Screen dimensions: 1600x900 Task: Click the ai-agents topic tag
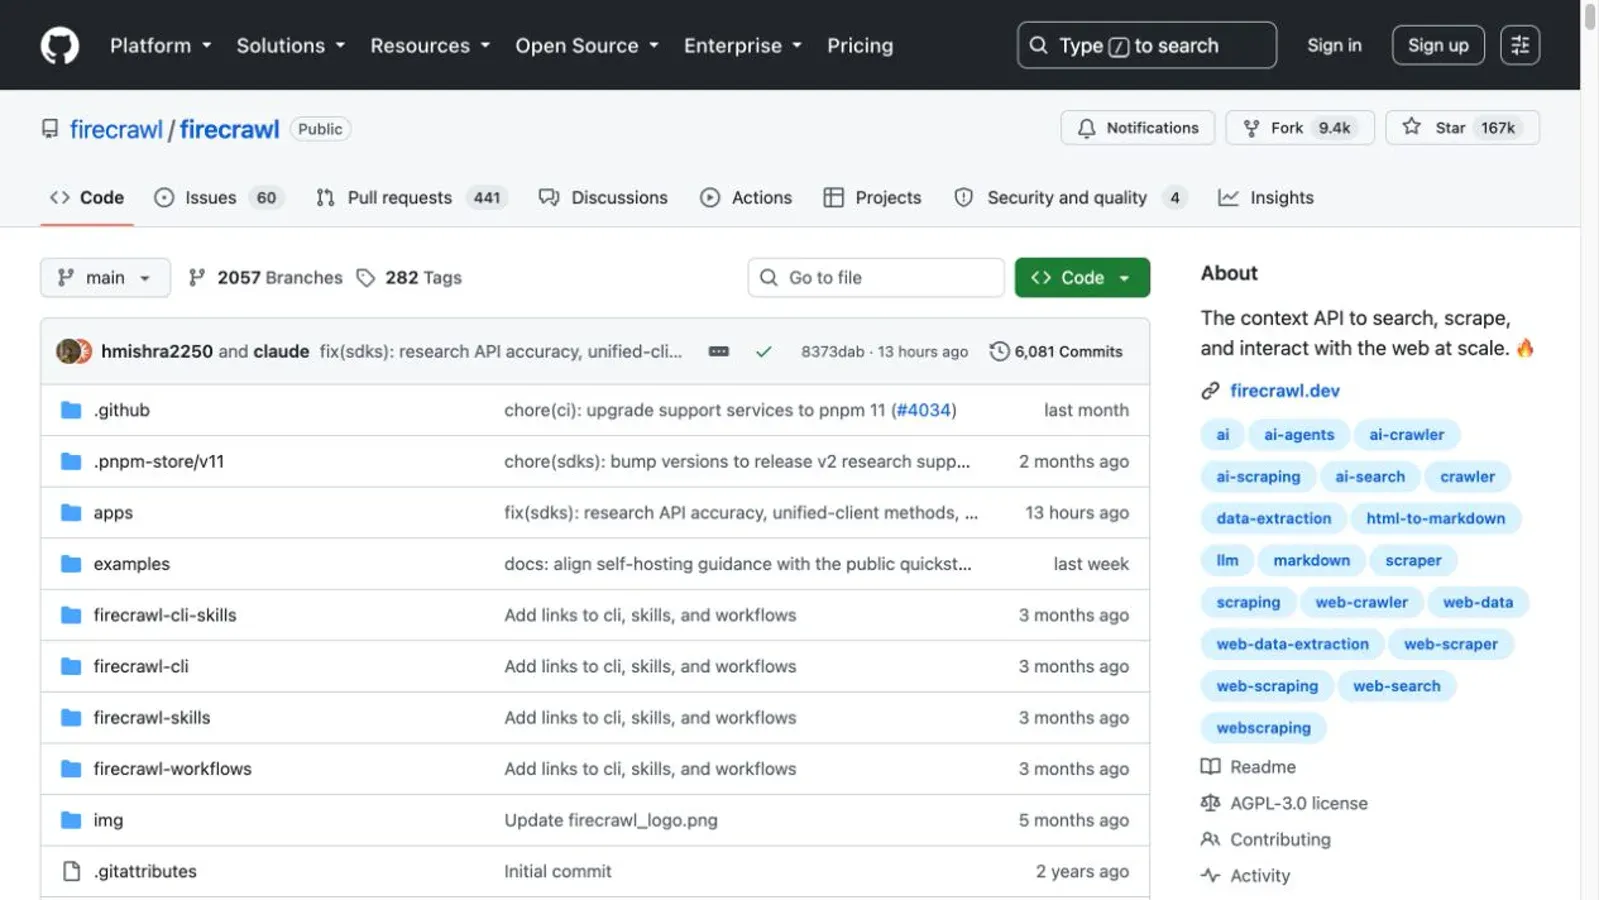click(1299, 435)
